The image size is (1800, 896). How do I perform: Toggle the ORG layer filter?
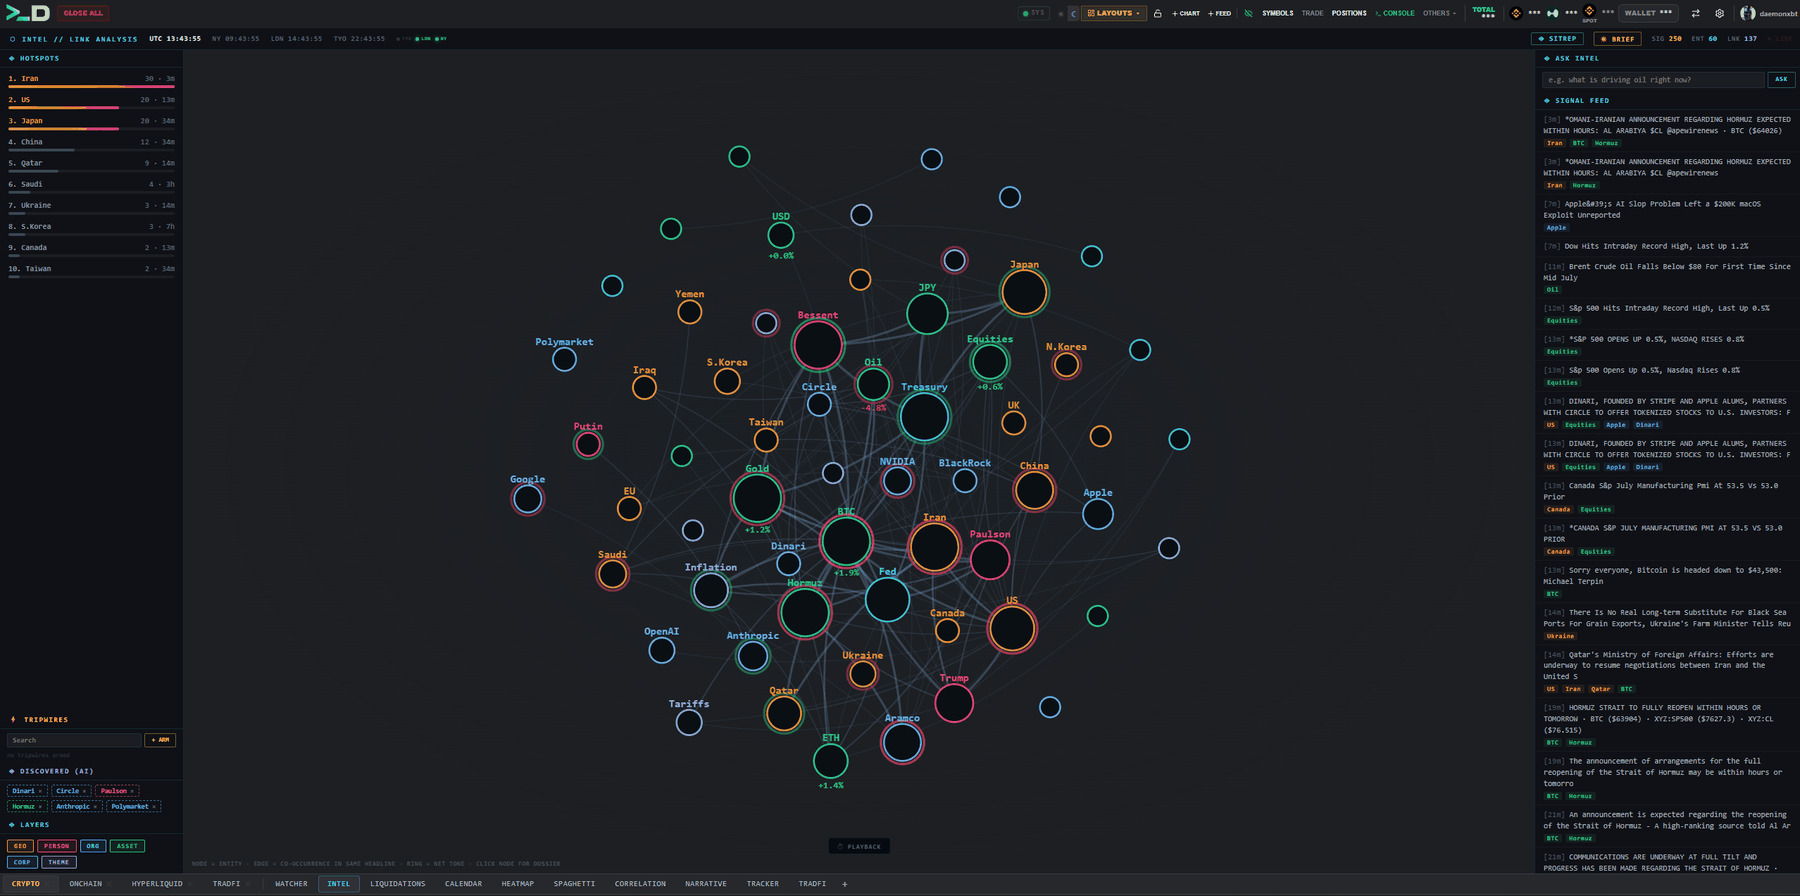[x=93, y=846]
